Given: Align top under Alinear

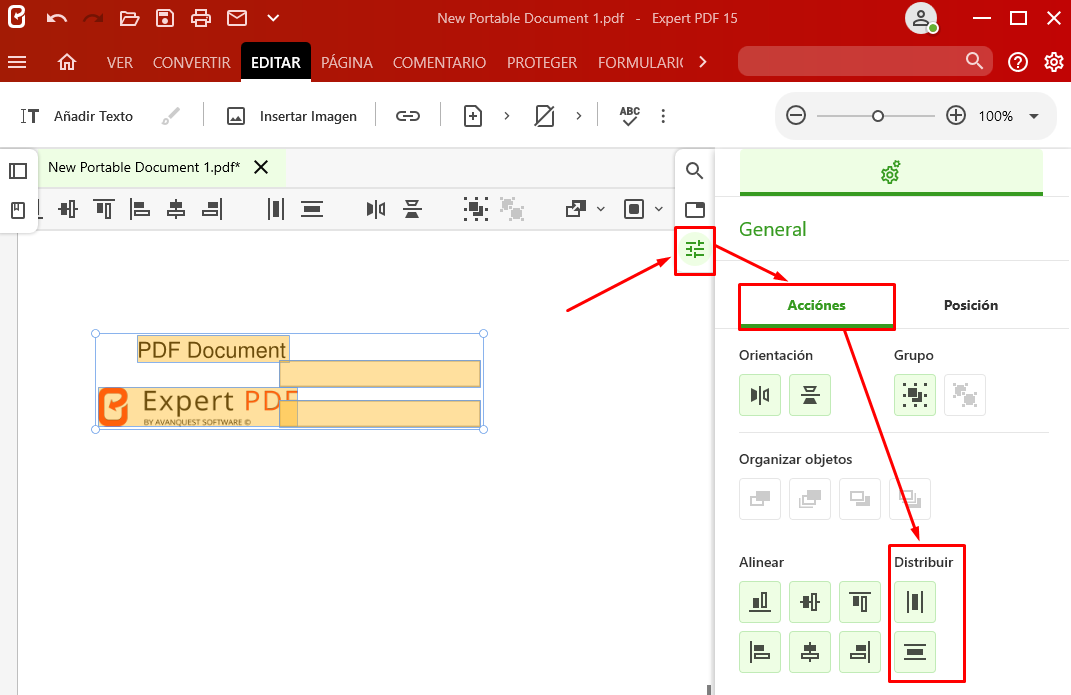Looking at the screenshot, I should (860, 602).
